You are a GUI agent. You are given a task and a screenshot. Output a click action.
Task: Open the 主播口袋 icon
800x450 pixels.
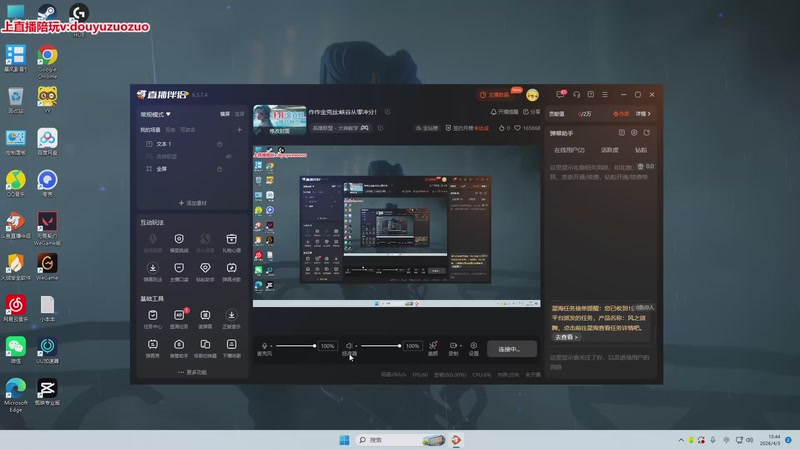tap(179, 268)
